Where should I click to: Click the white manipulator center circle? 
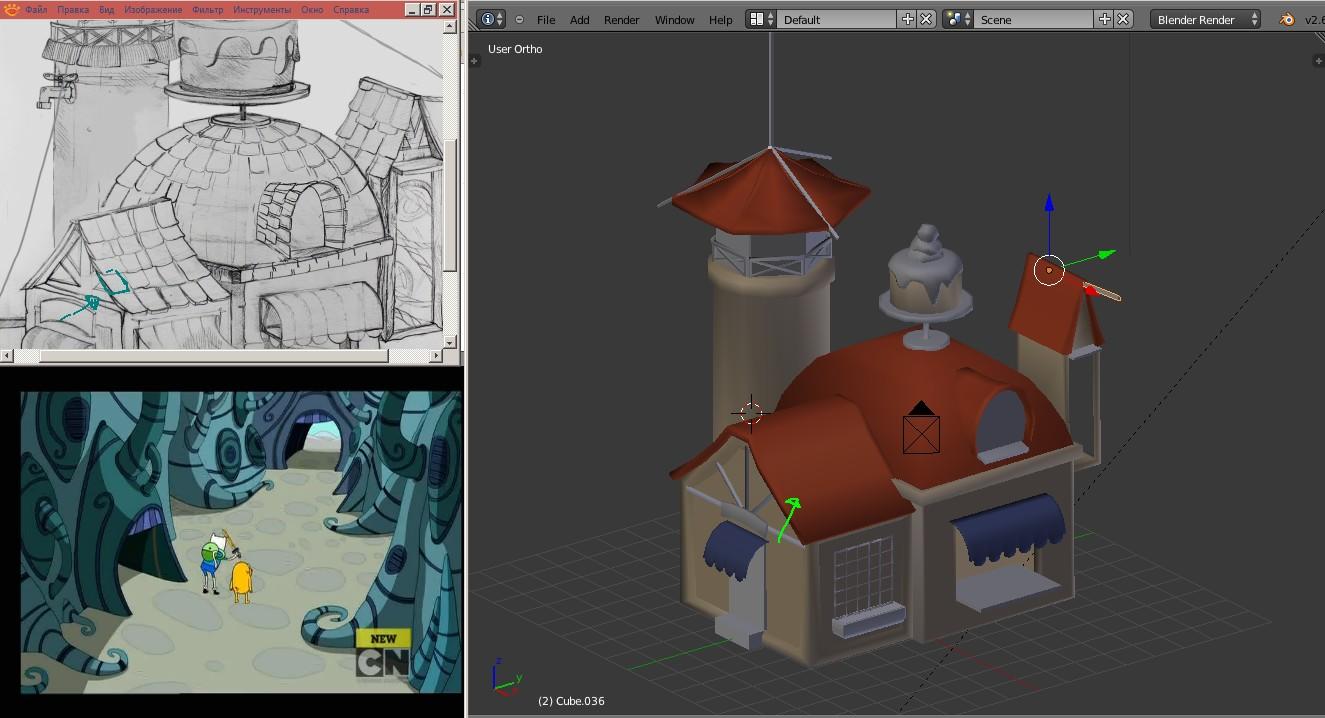point(1049,270)
